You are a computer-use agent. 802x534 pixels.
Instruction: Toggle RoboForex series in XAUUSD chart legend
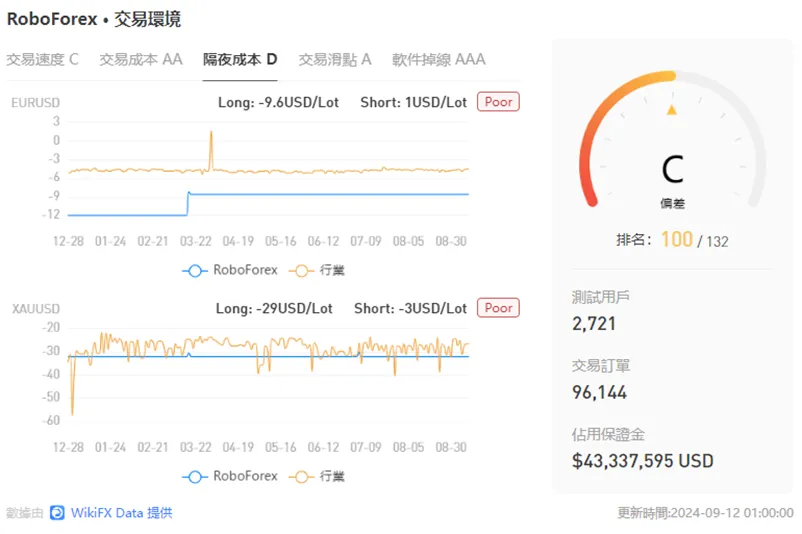[x=230, y=476]
